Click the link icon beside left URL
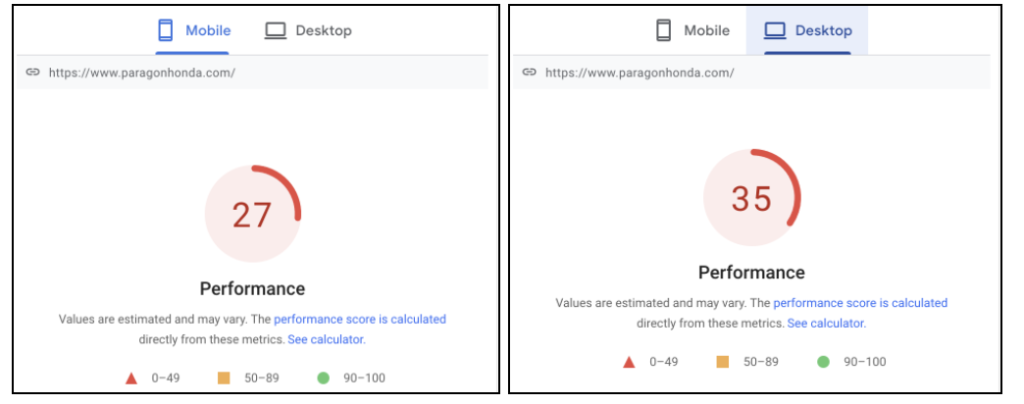 pyautogui.click(x=33, y=72)
